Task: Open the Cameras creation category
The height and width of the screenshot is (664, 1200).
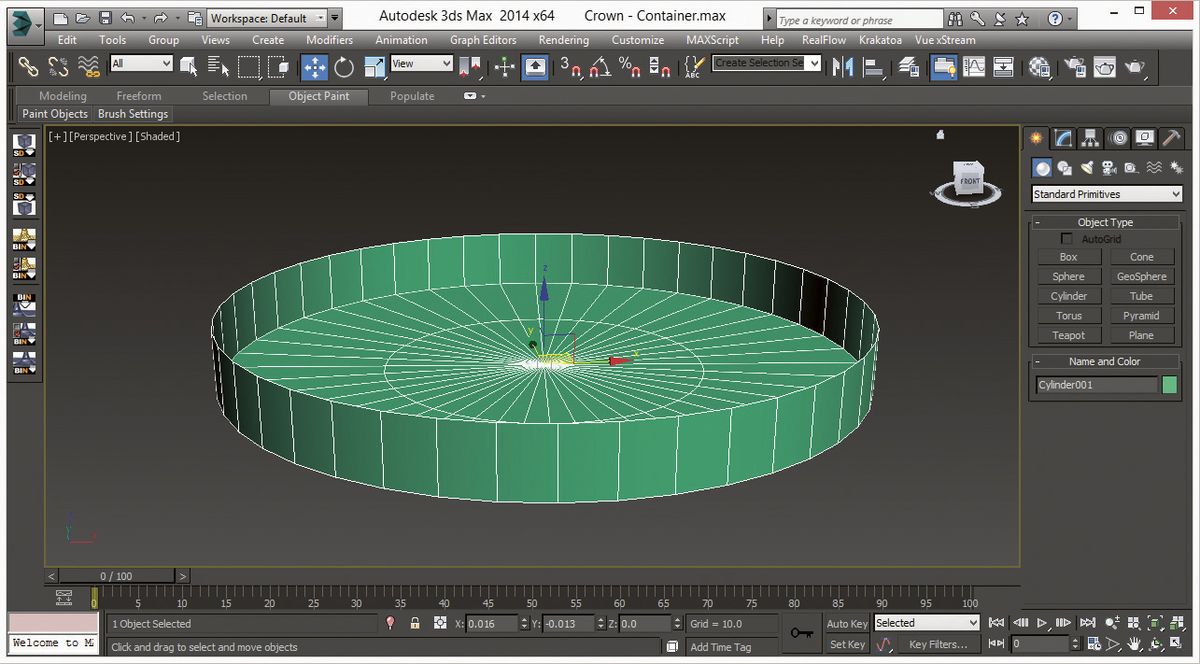Action: (1108, 167)
